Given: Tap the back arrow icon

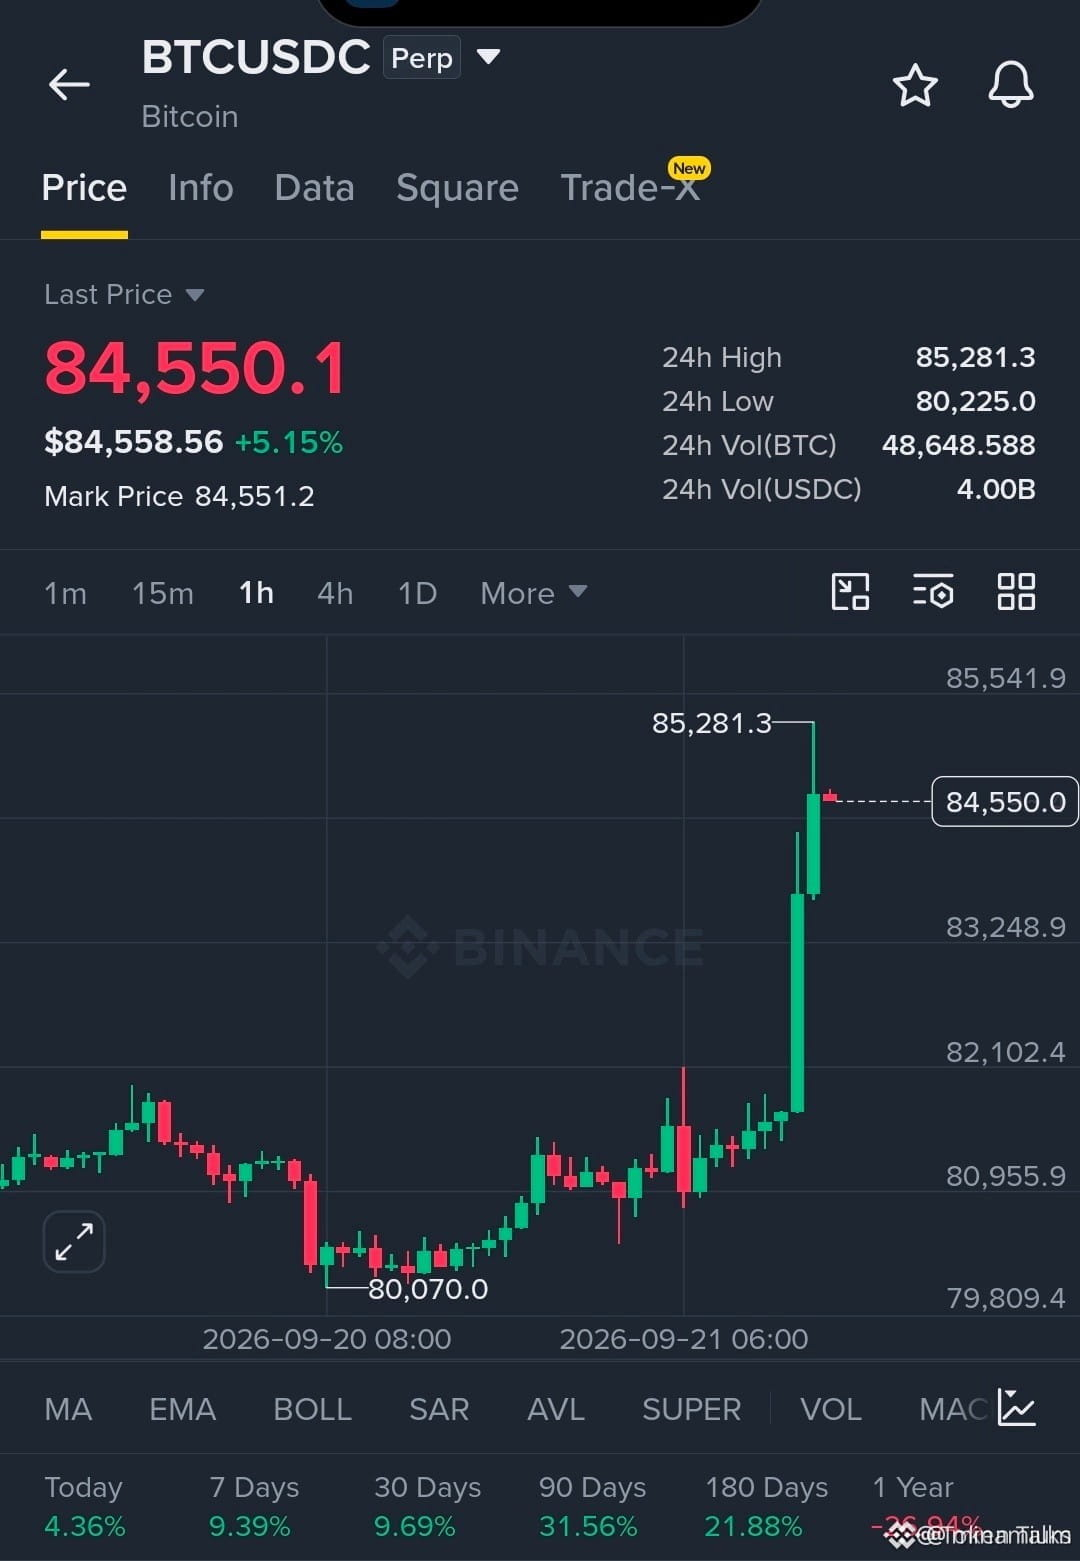Looking at the screenshot, I should 70,85.
